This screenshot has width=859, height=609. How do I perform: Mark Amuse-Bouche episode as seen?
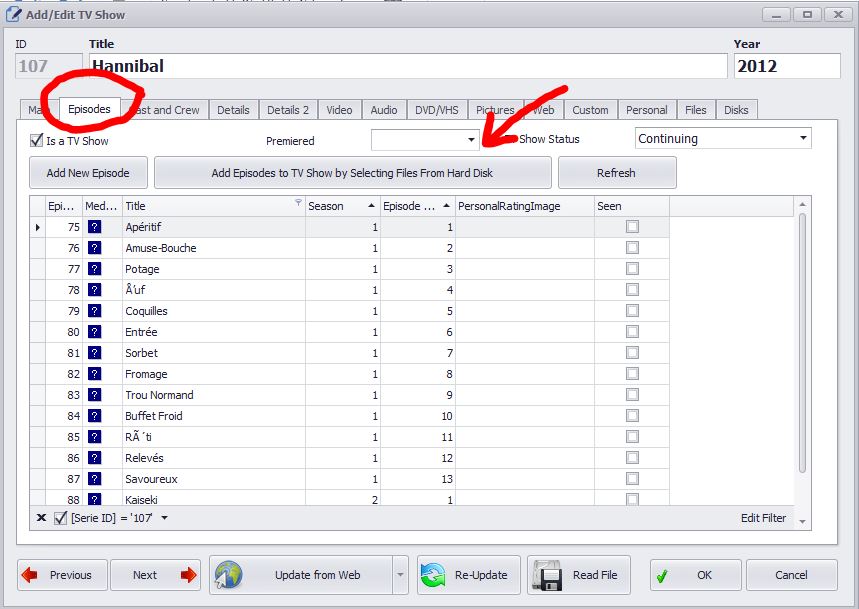(632, 248)
